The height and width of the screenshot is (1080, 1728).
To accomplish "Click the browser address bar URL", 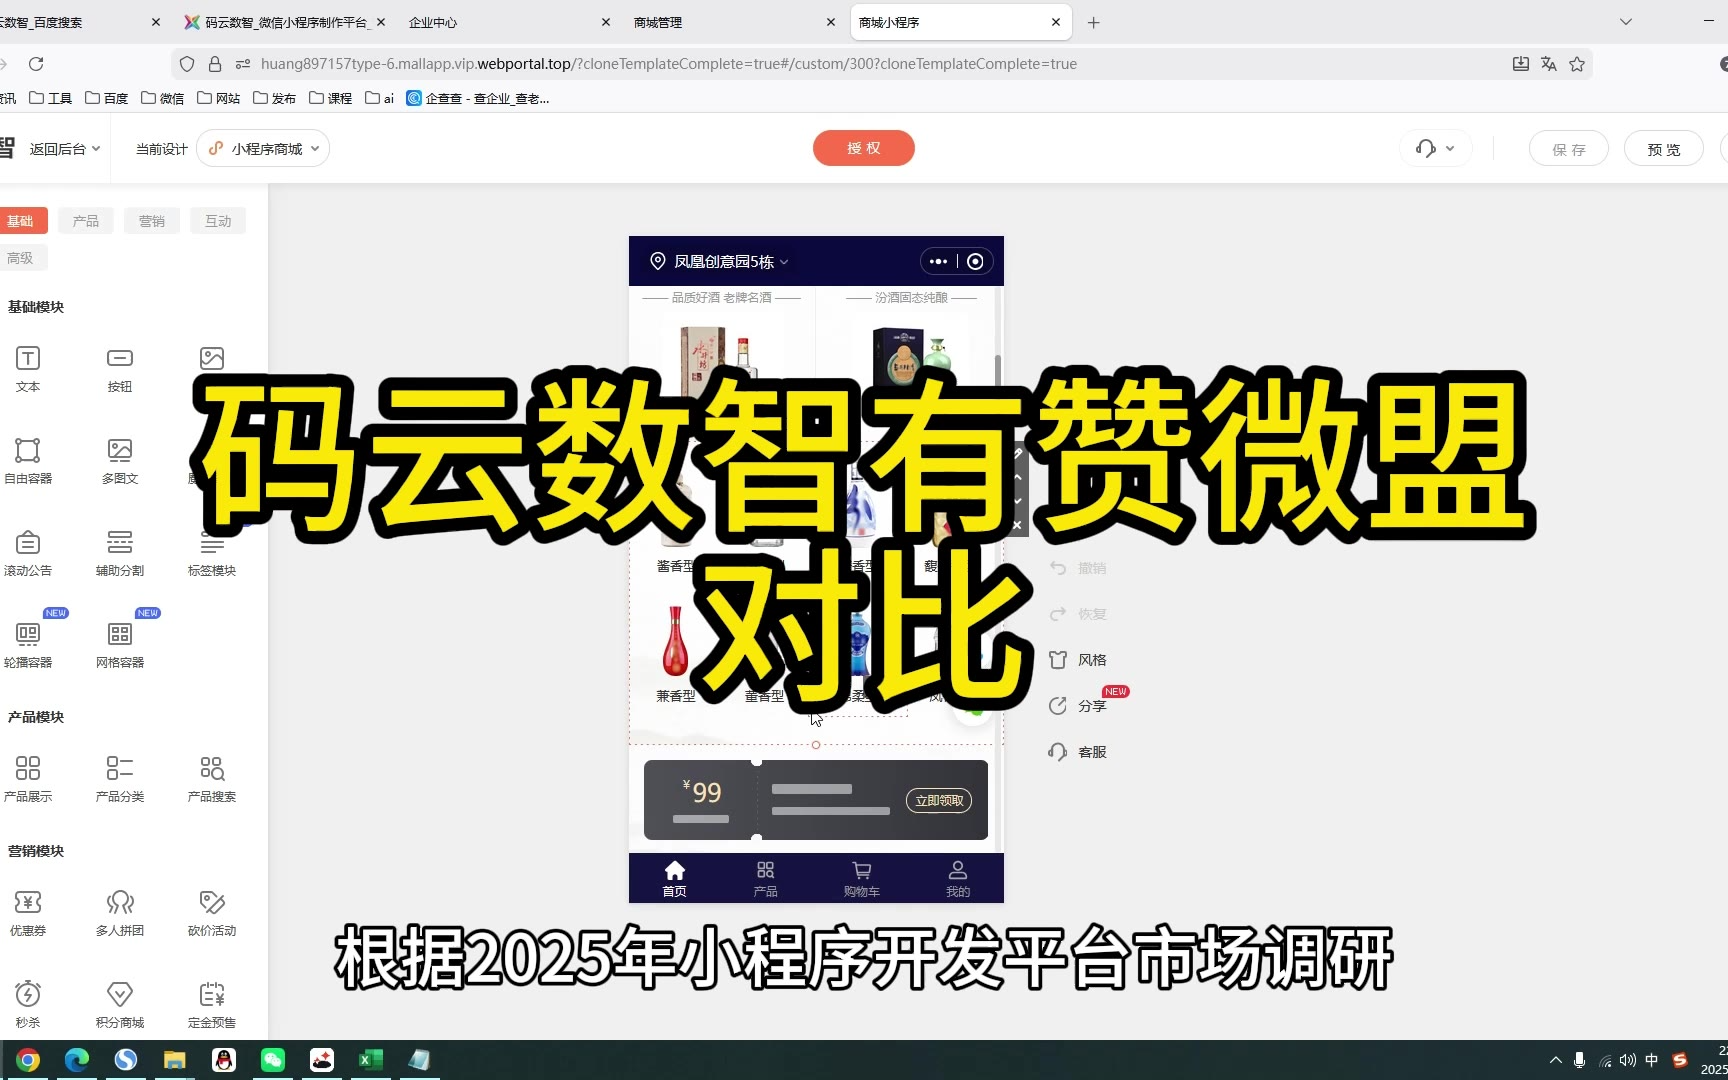I will tap(668, 64).
